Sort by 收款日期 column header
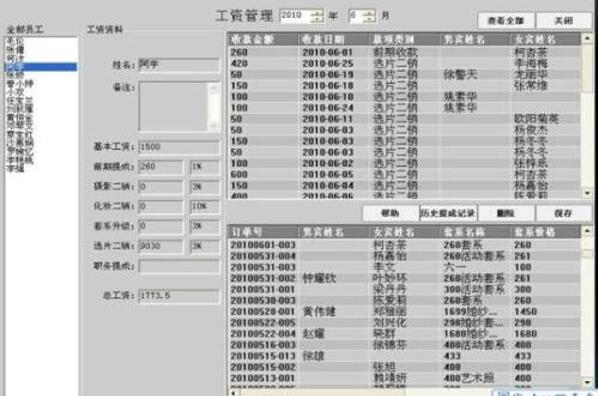Image resolution: width=598 pixels, height=396 pixels. (x=333, y=40)
